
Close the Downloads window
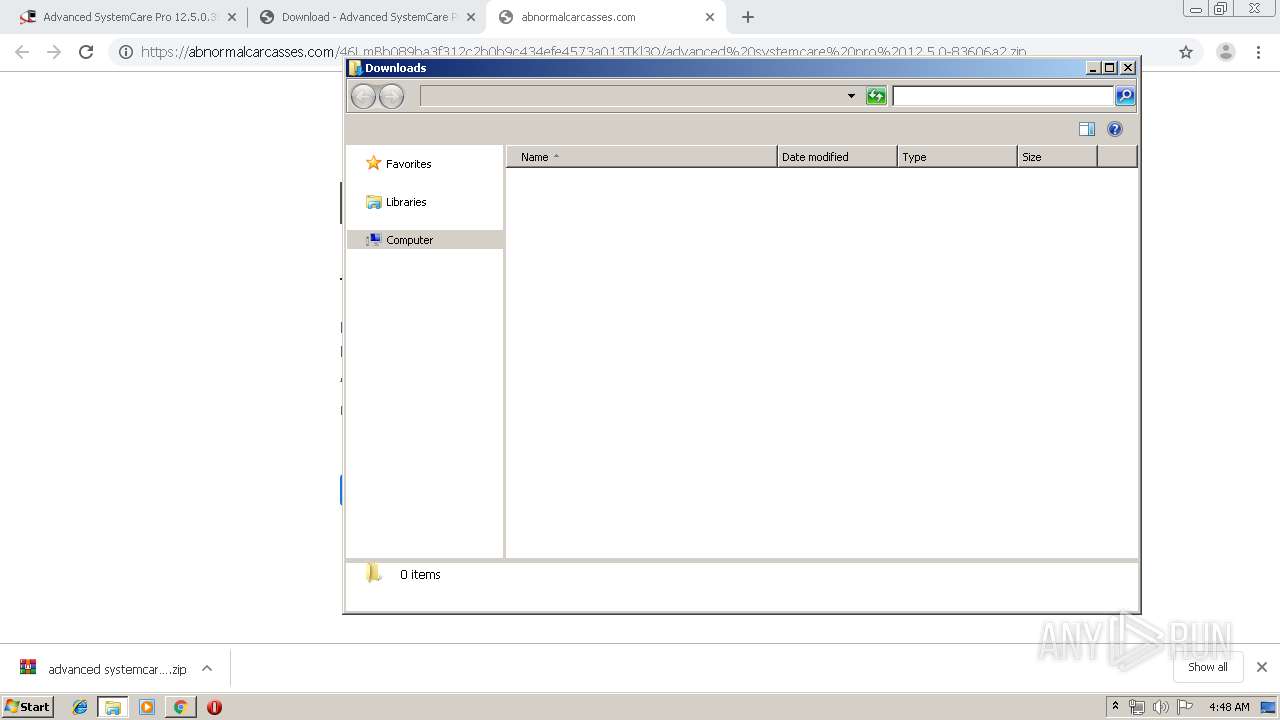coord(1128,68)
